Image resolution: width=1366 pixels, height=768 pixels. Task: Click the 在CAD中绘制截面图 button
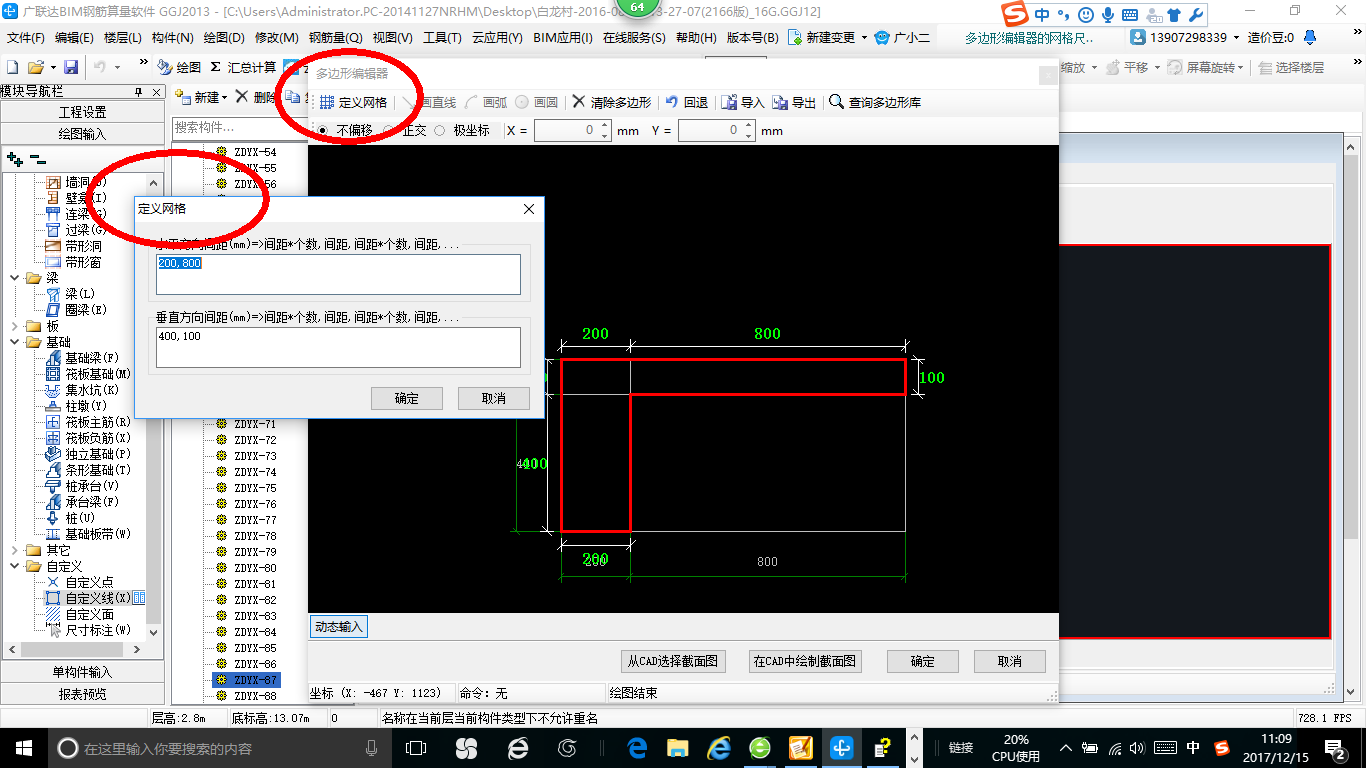pyautogui.click(x=805, y=661)
